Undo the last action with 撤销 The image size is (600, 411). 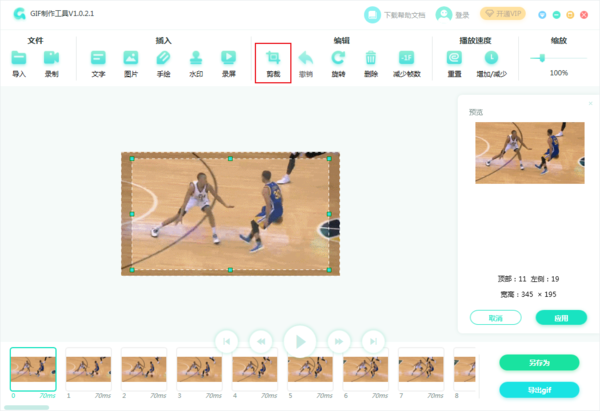point(306,58)
